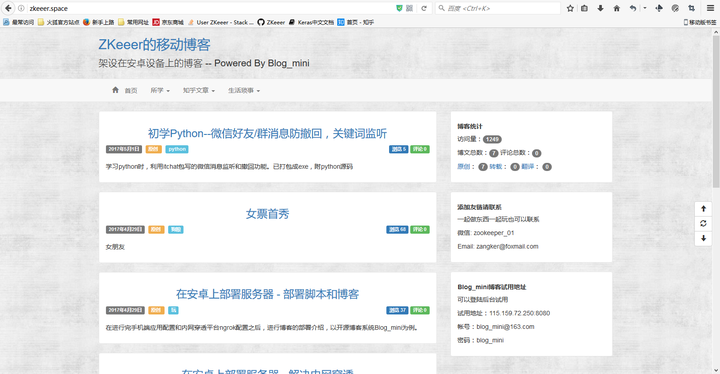Open the 初学Python 微信好友 post
Image resolution: width=720 pixels, height=374 pixels.
[x=267, y=133]
